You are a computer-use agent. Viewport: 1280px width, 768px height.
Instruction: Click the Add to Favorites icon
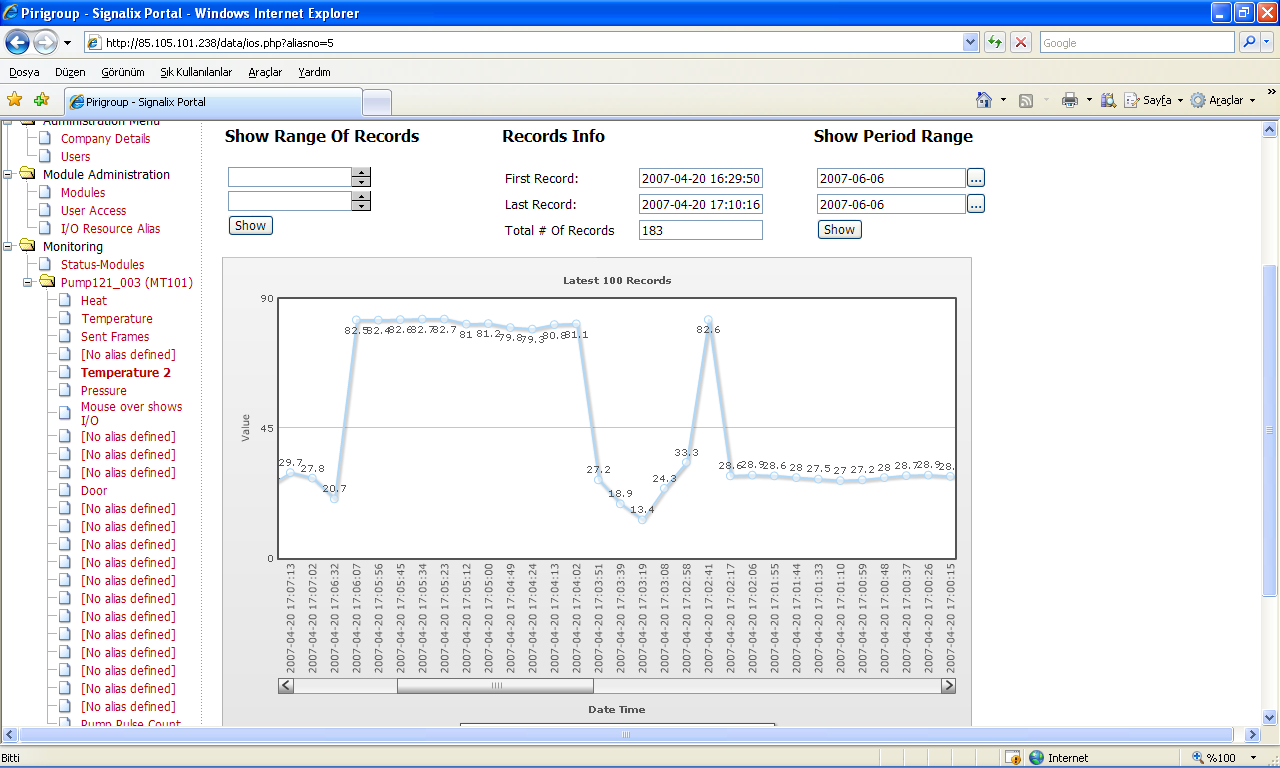pyautogui.click(x=41, y=100)
